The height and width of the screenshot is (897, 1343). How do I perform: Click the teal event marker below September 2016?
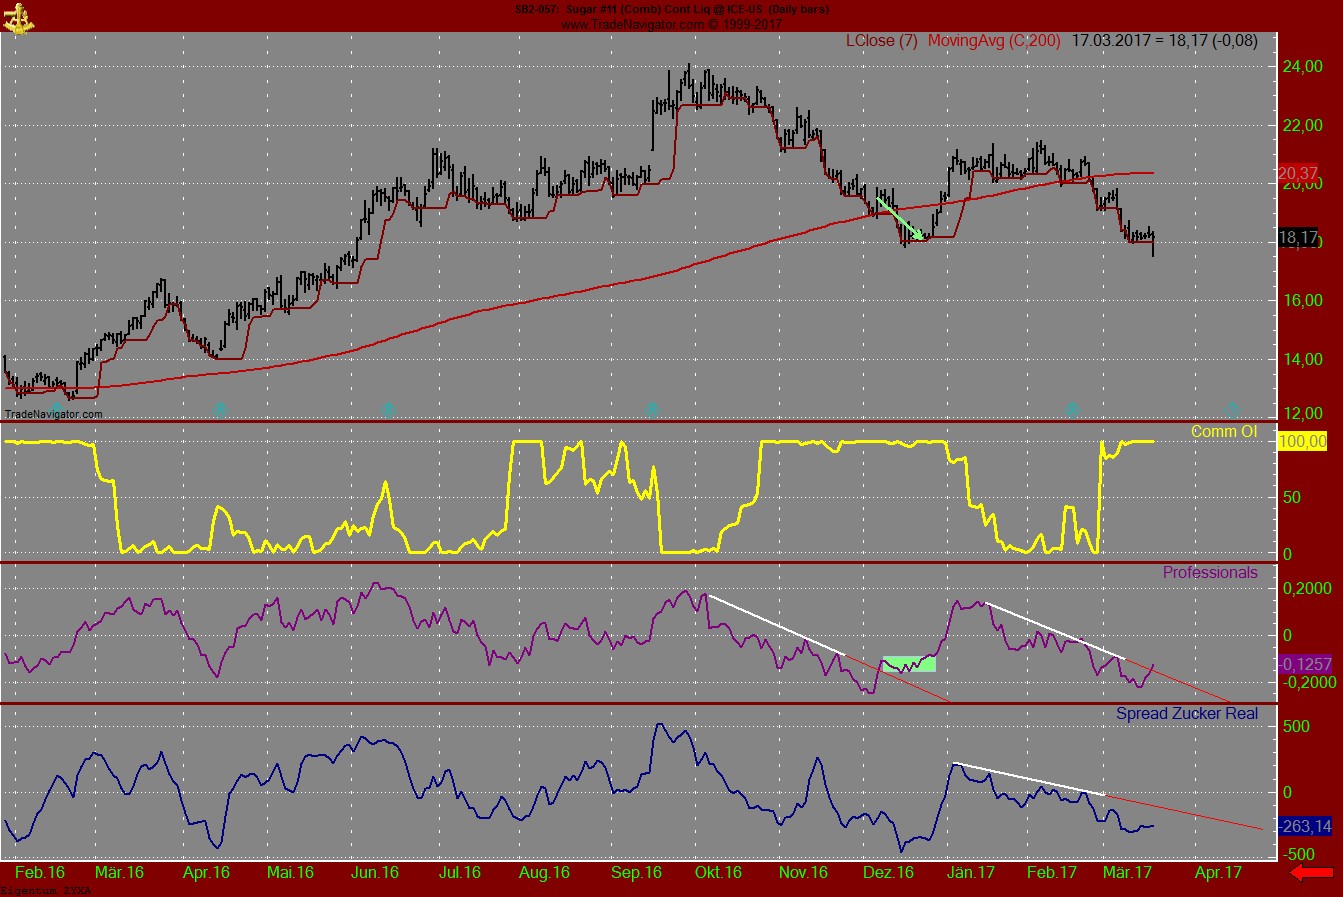tap(652, 409)
